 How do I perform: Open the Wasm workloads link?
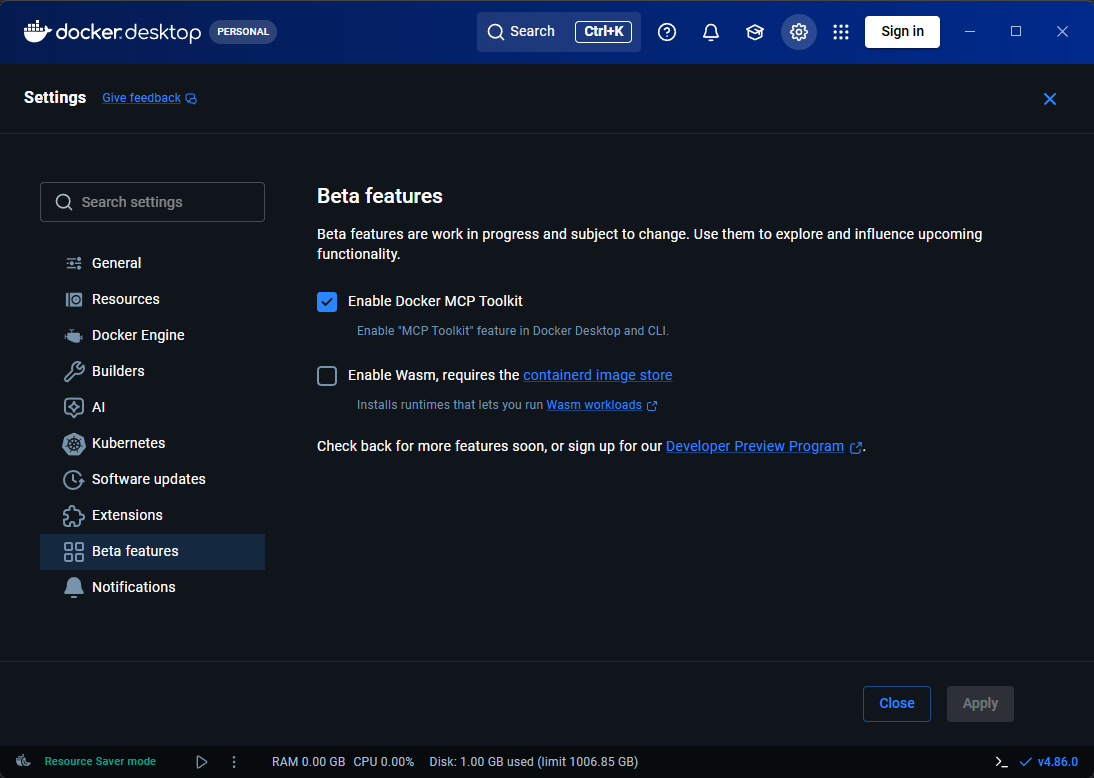(x=594, y=405)
